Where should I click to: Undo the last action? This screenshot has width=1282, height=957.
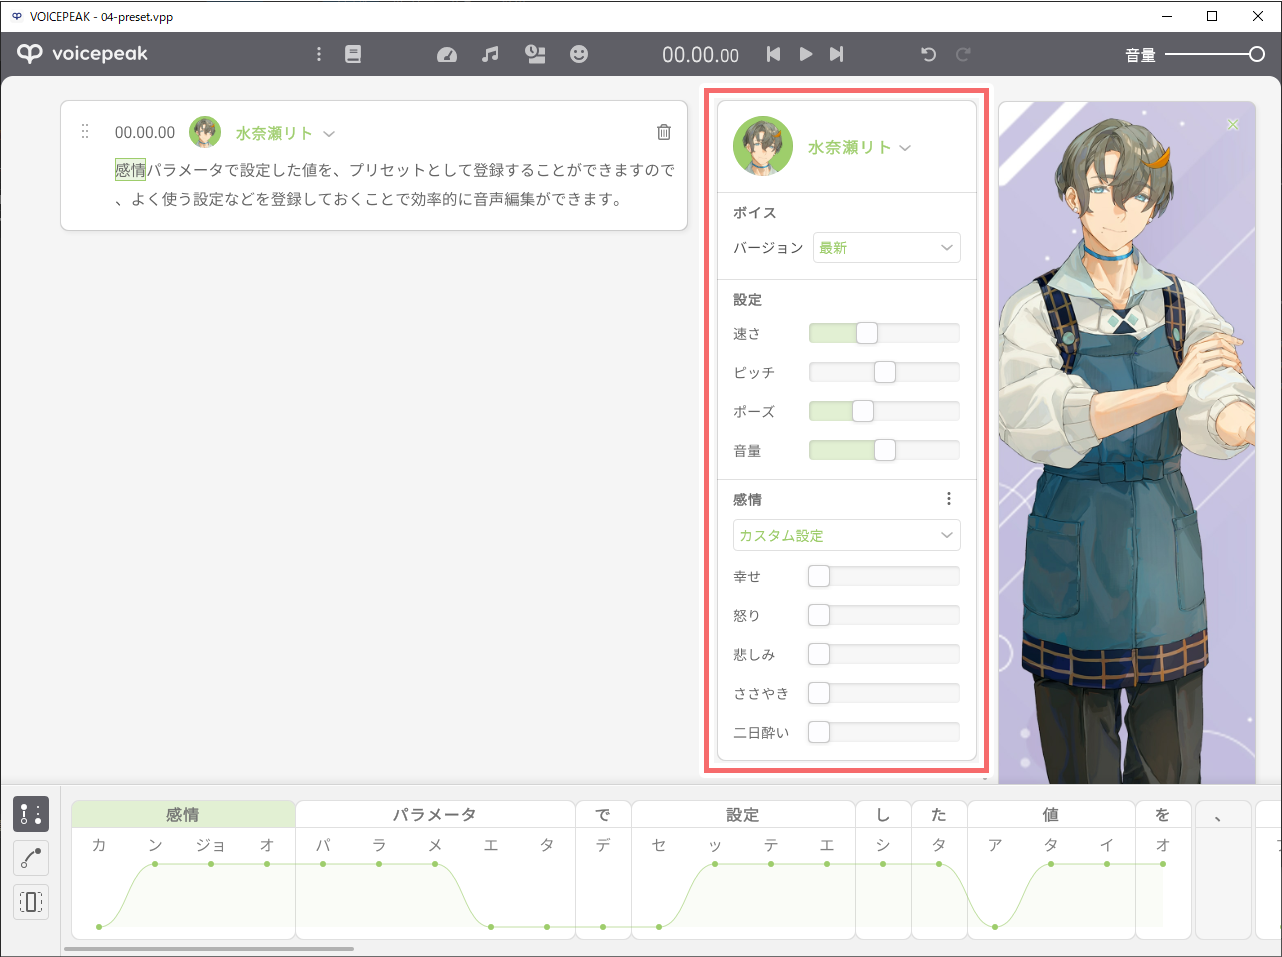(x=929, y=54)
